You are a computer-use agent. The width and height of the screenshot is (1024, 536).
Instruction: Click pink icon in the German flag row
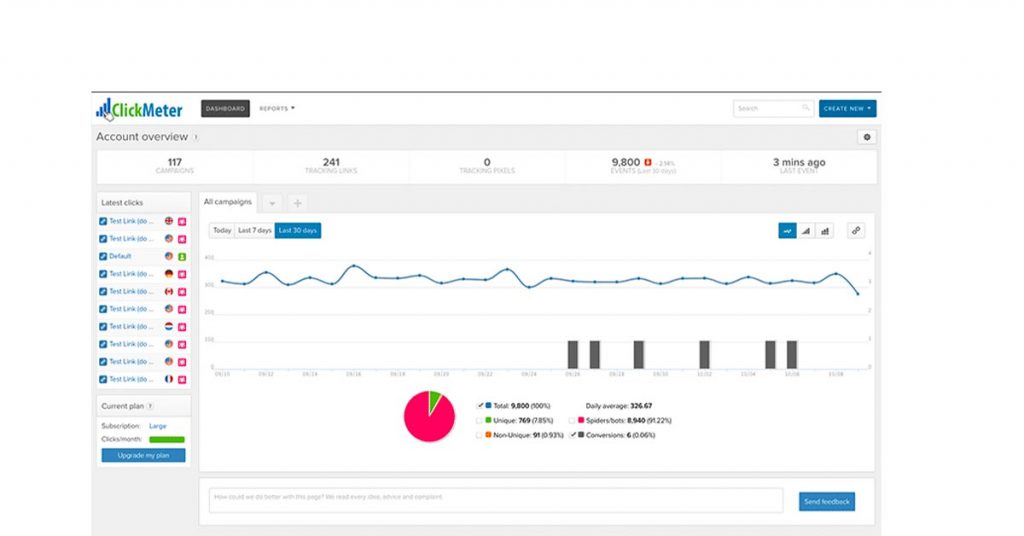click(x=182, y=274)
